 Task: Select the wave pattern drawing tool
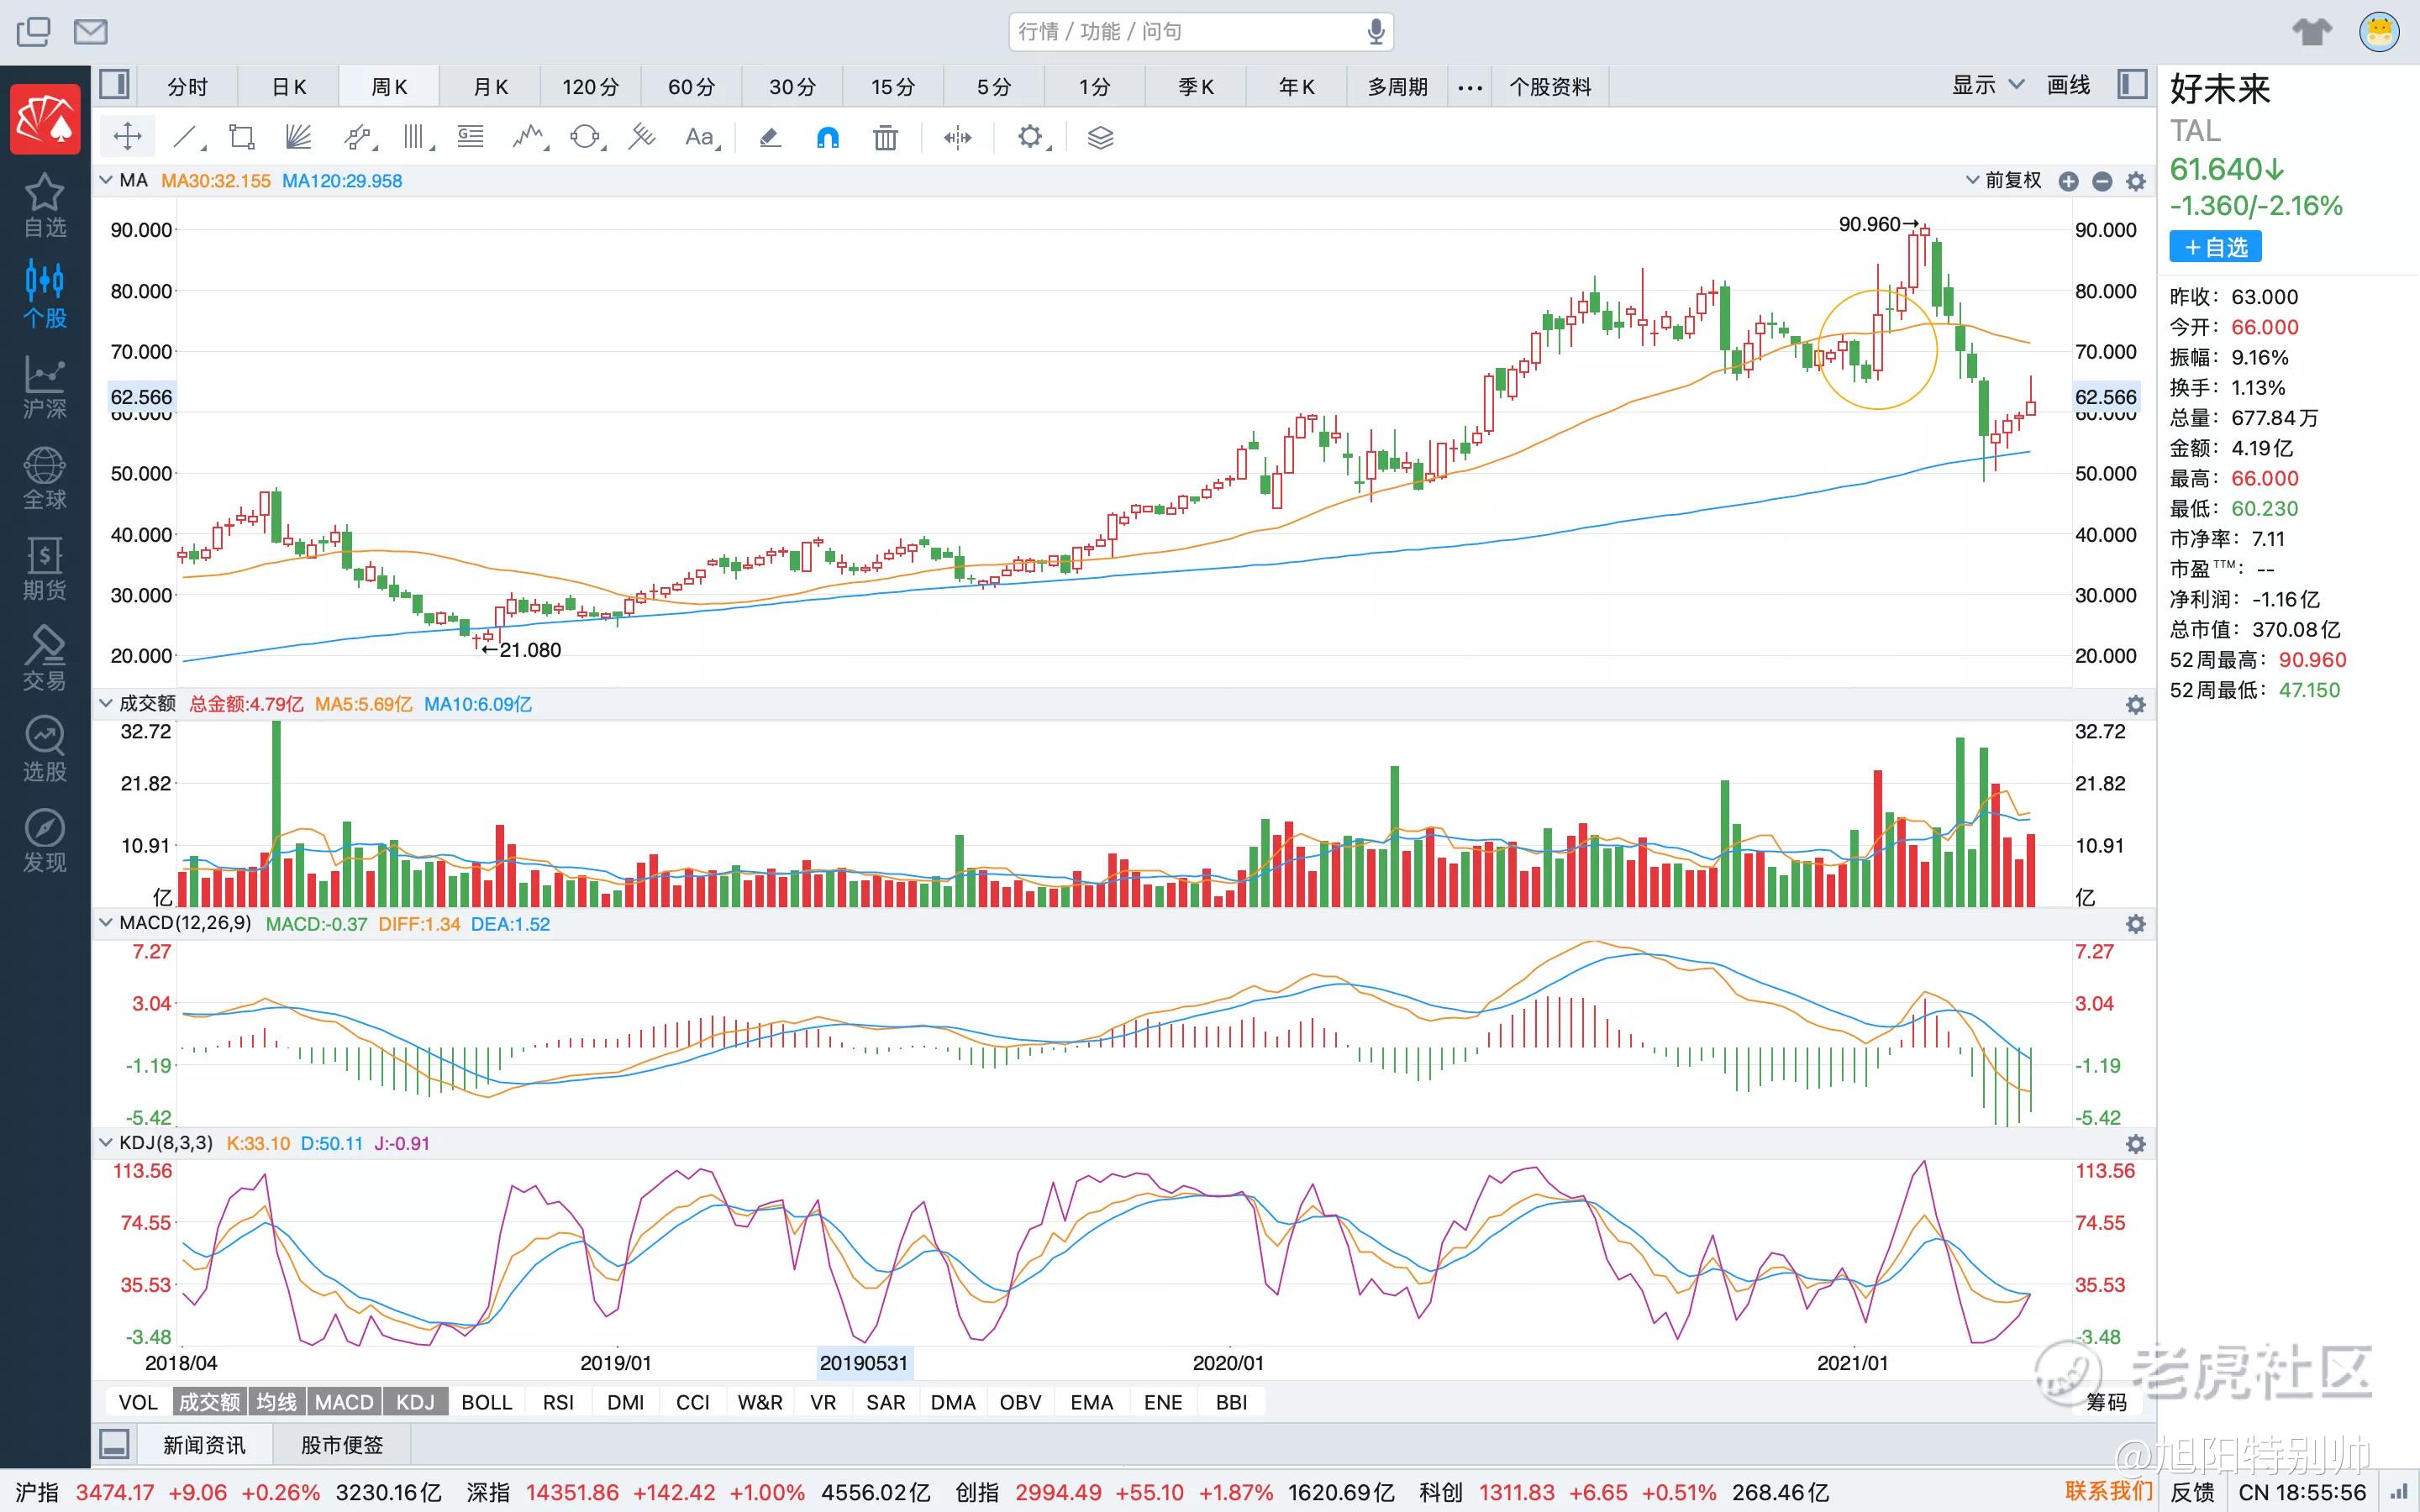coord(528,137)
